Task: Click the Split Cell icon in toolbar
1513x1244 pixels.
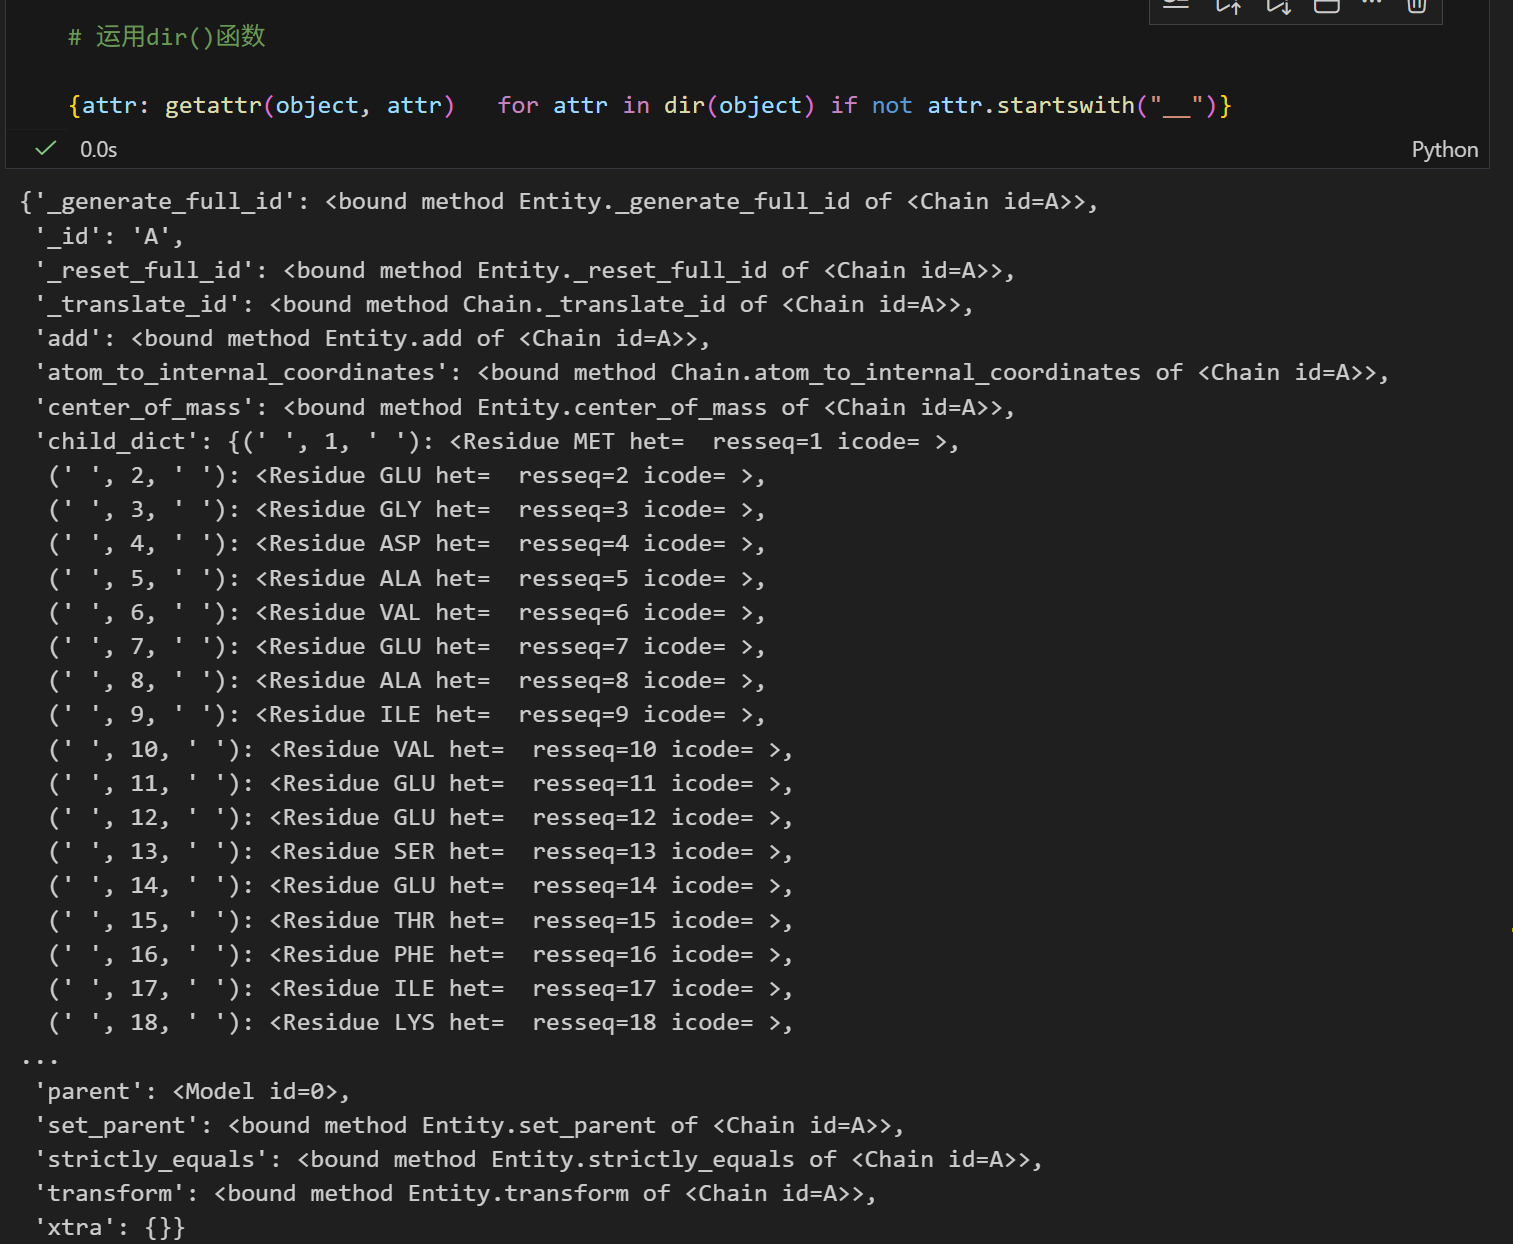Action: [x=1326, y=6]
